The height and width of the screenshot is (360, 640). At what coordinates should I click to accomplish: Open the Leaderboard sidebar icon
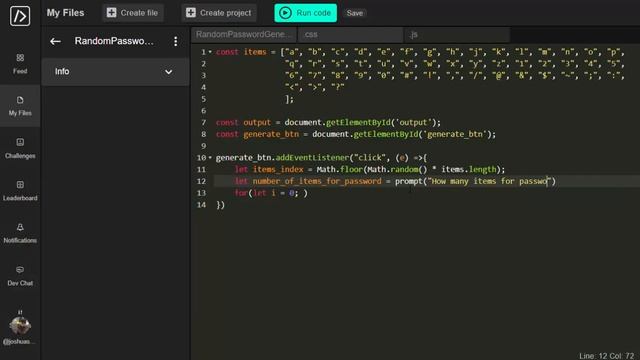coord(20,184)
